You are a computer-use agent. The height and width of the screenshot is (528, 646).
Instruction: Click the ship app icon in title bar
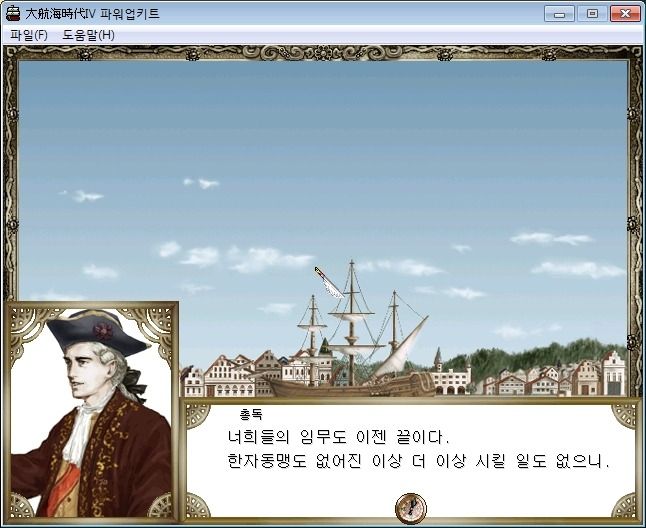(13, 14)
